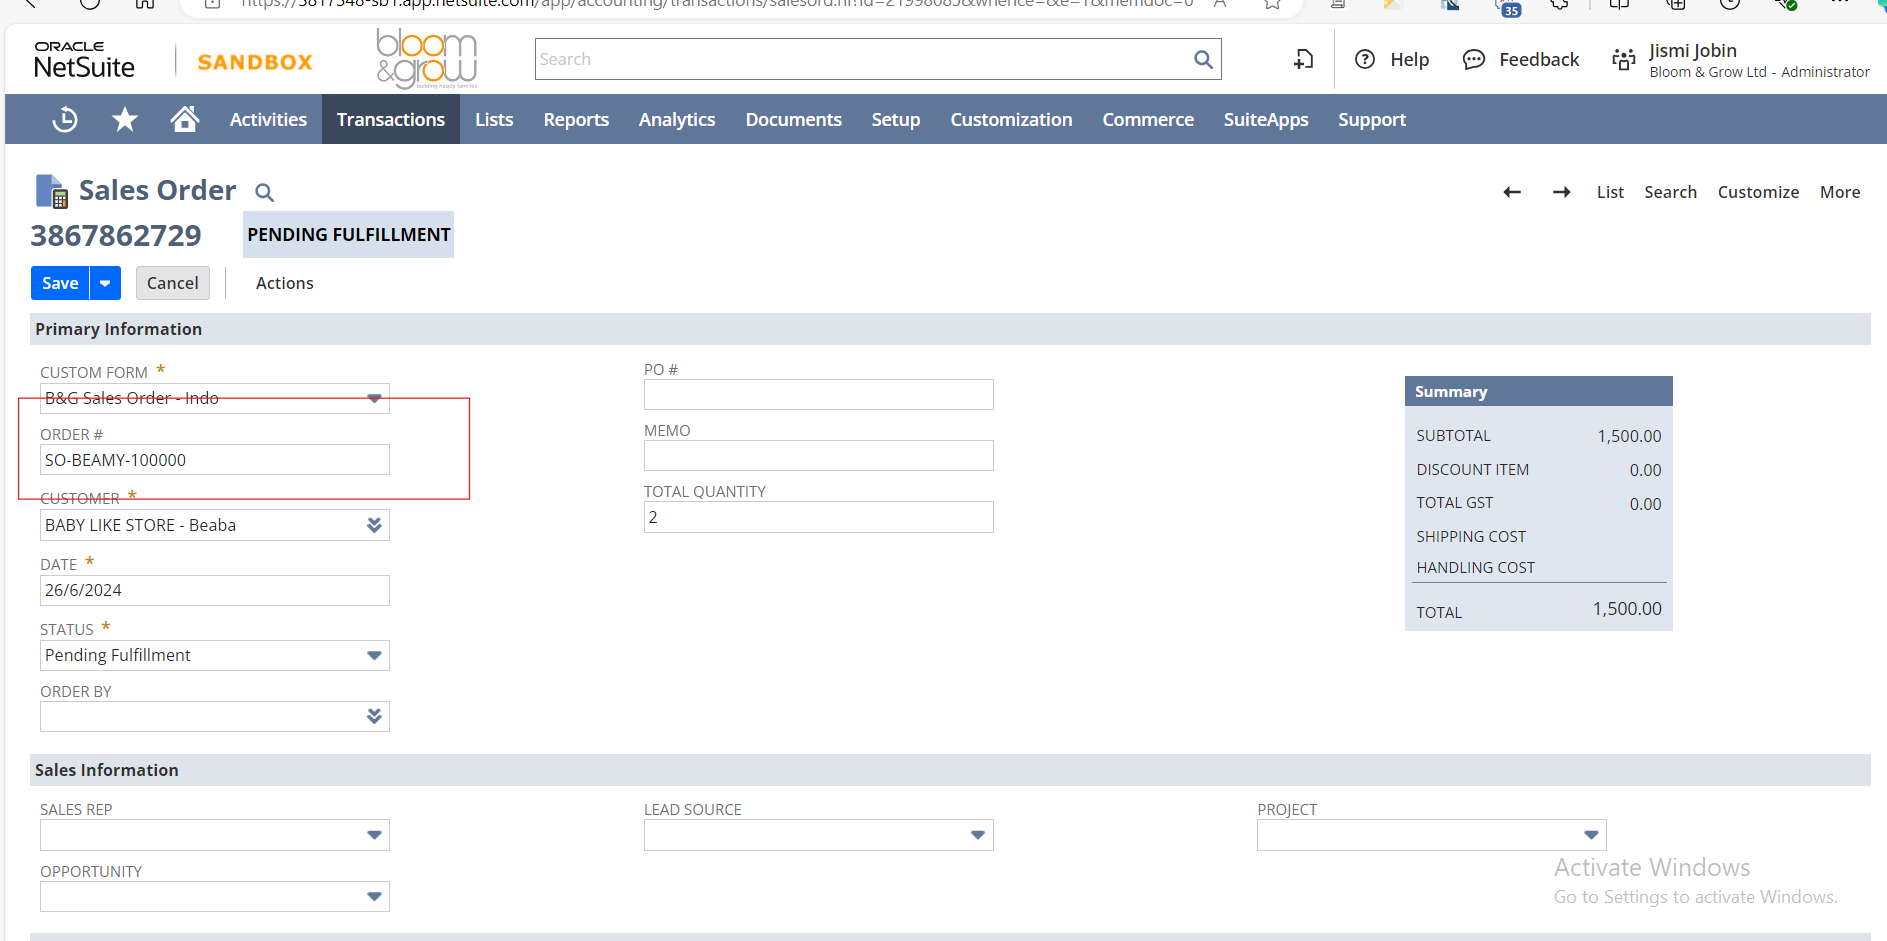This screenshot has height=941, width=1887.
Task: Click the Sales Order document icon
Action: coord(51,191)
